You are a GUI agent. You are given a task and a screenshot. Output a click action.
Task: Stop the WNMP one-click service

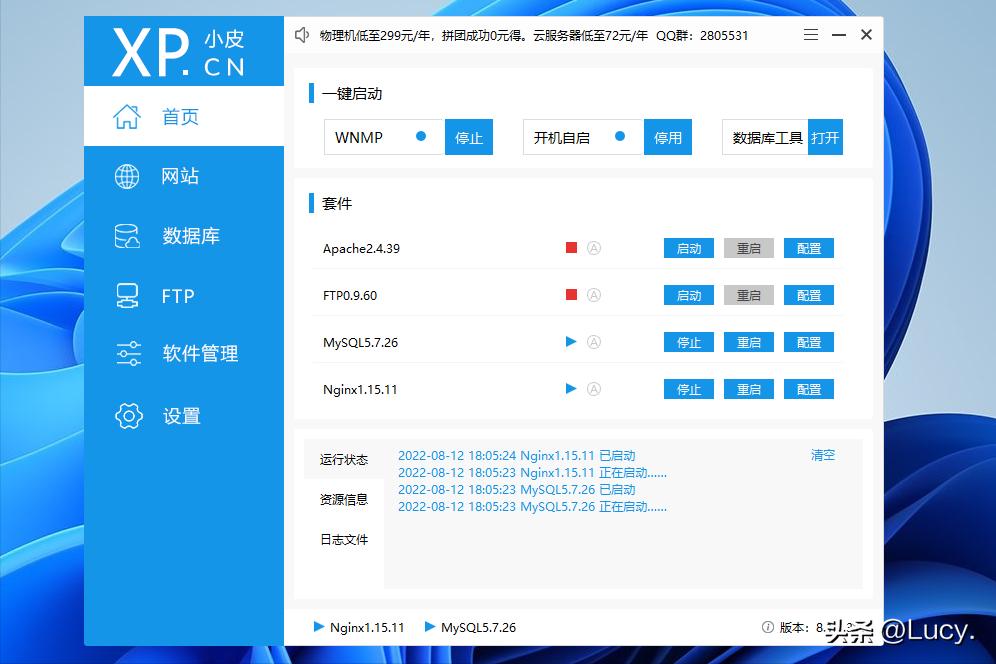tap(469, 137)
